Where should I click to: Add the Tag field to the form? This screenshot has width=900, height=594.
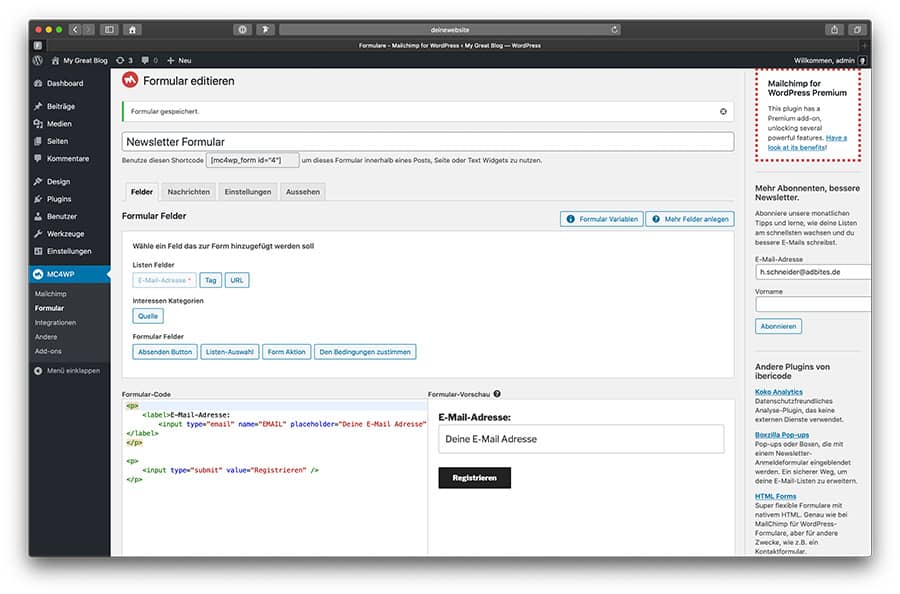211,280
